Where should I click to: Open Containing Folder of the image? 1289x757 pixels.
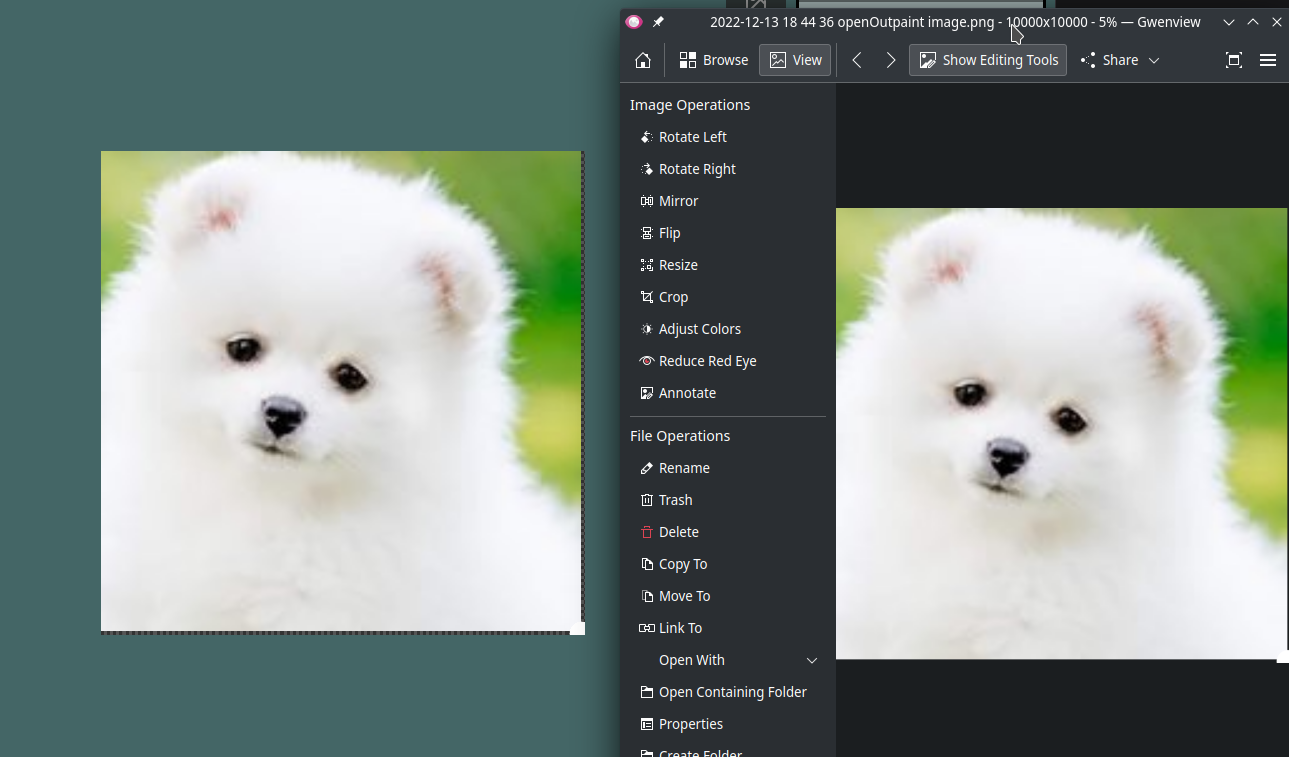pyautogui.click(x=732, y=691)
